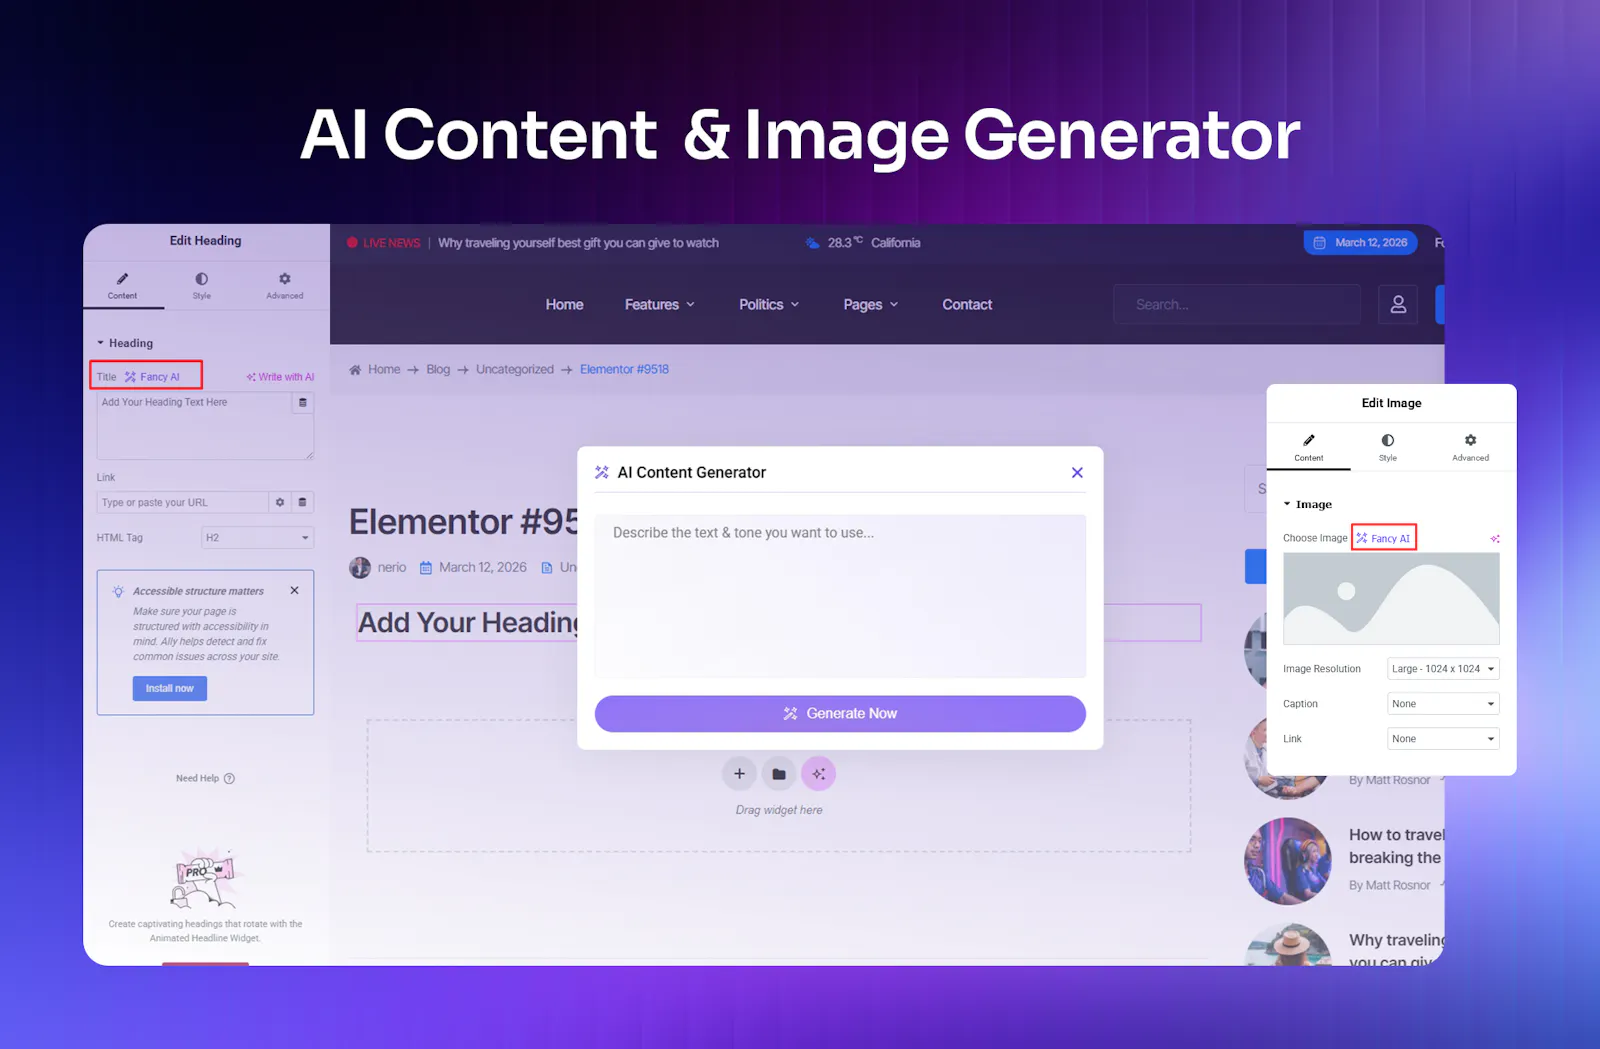Close the AI Content Generator dialog
Viewport: 1600px width, 1049px height.
[x=1077, y=473]
